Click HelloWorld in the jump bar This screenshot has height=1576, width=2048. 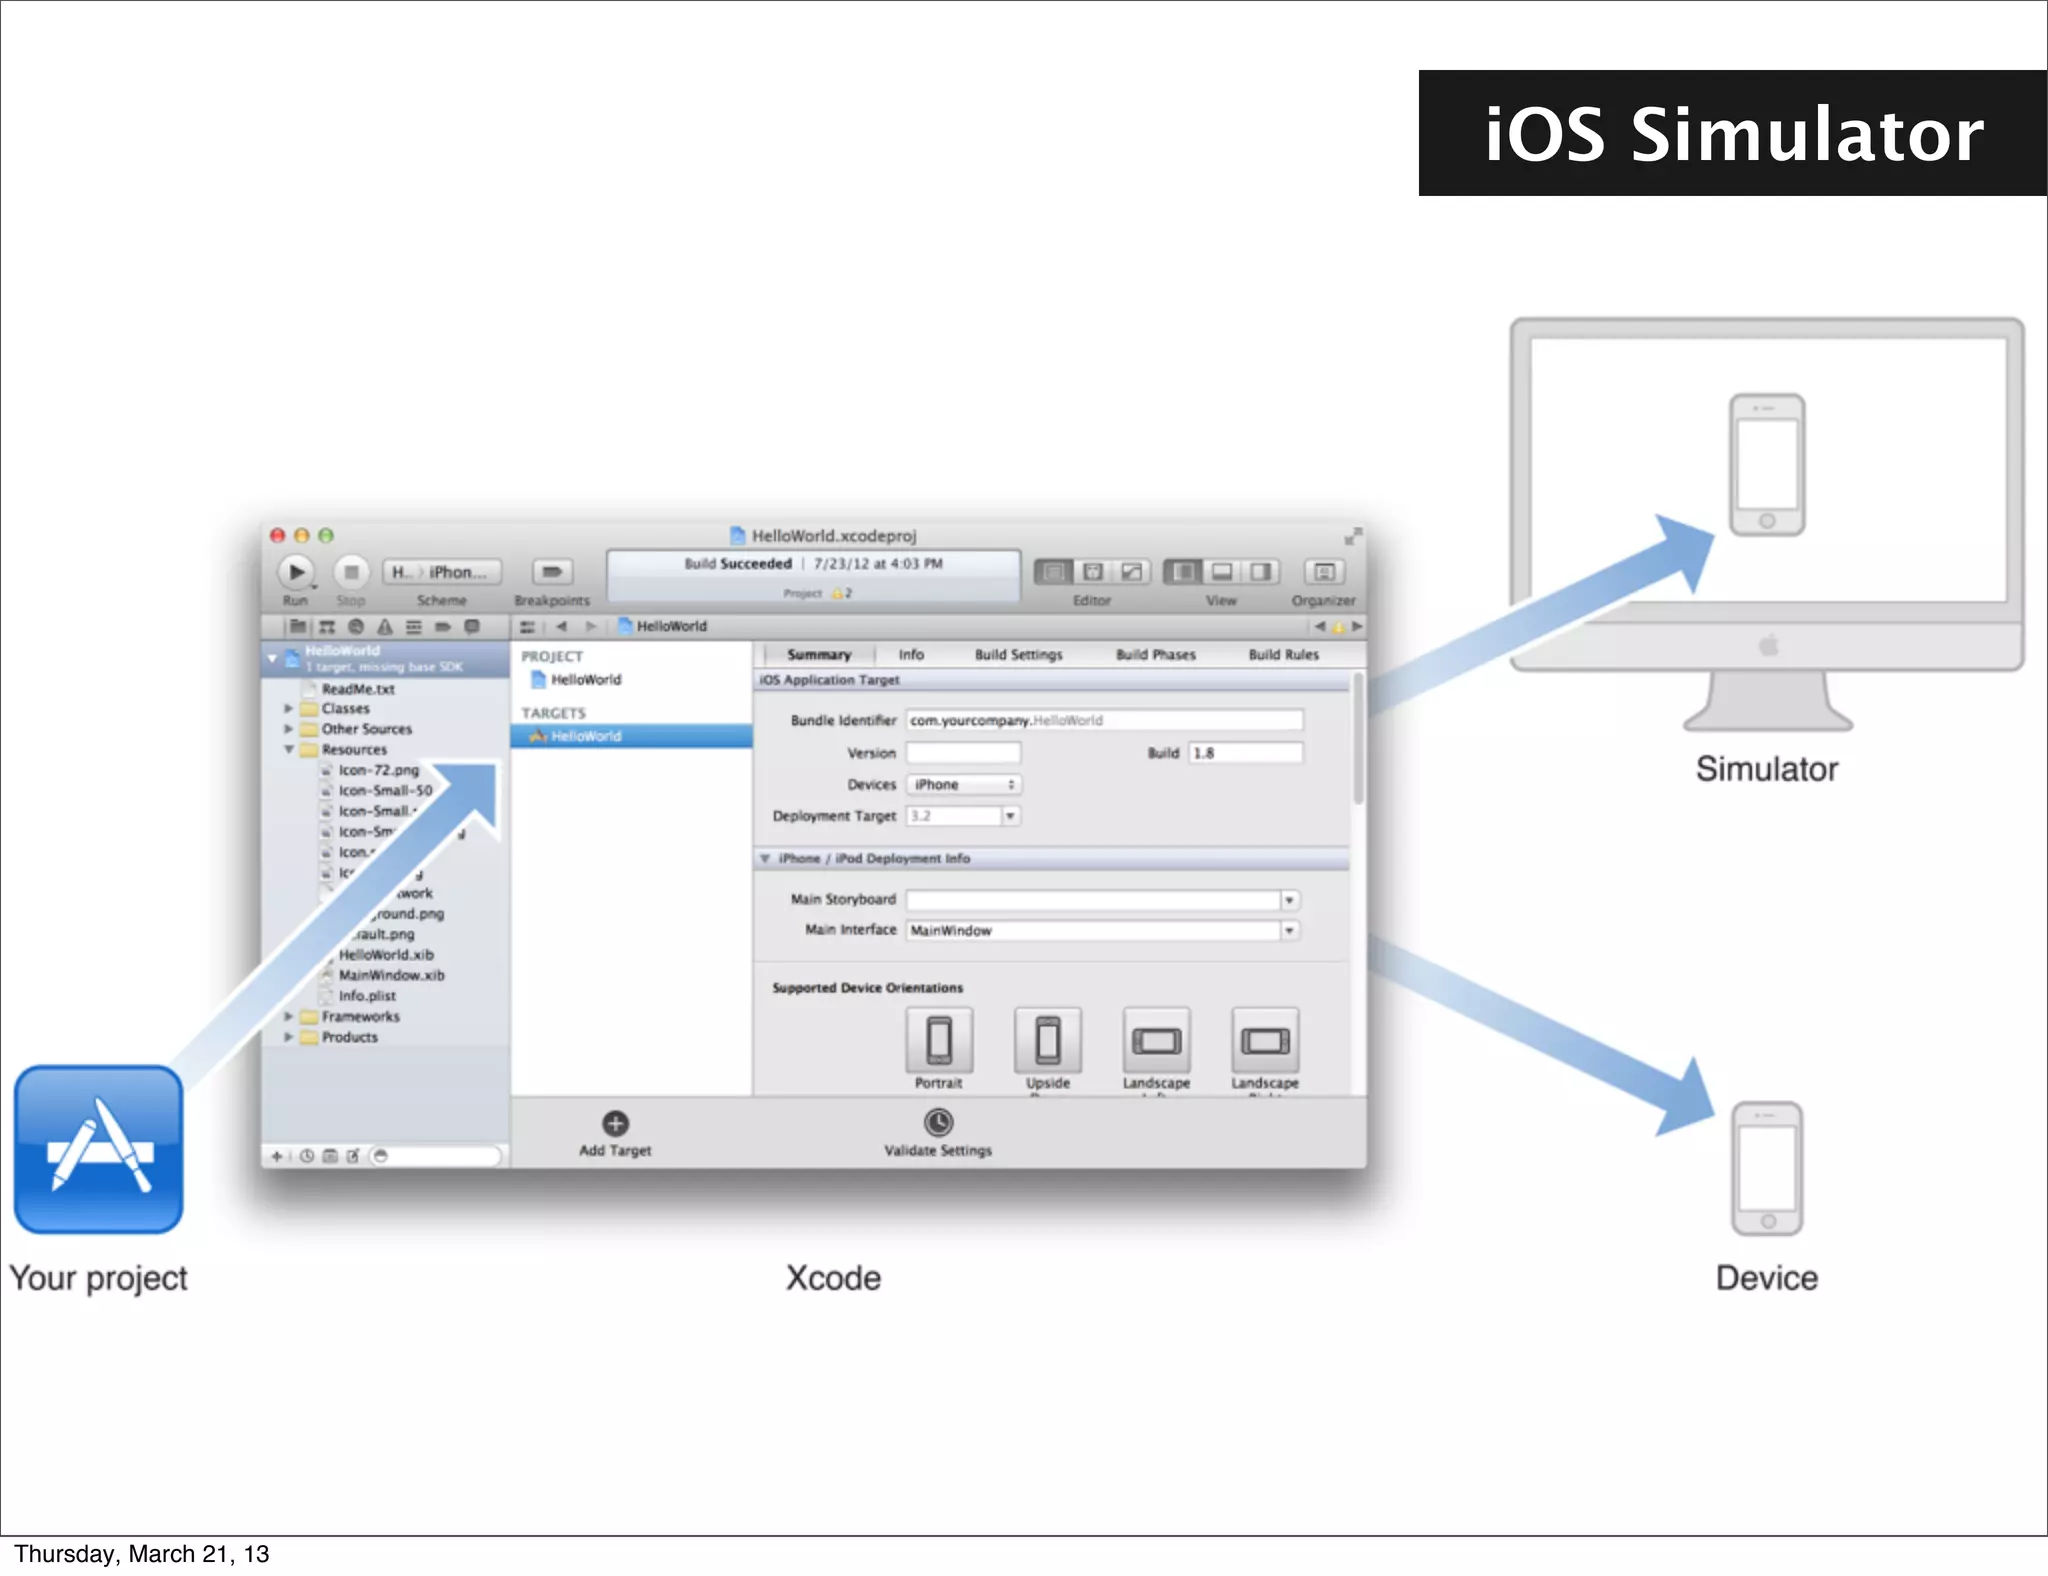point(662,627)
